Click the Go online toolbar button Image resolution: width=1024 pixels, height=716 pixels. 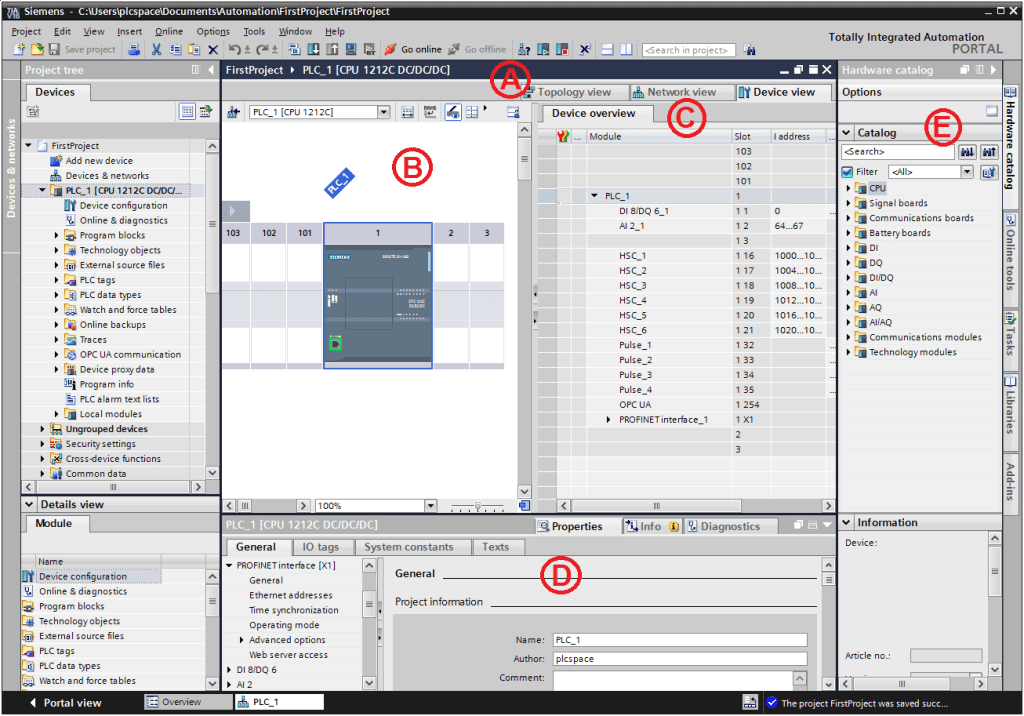point(413,49)
